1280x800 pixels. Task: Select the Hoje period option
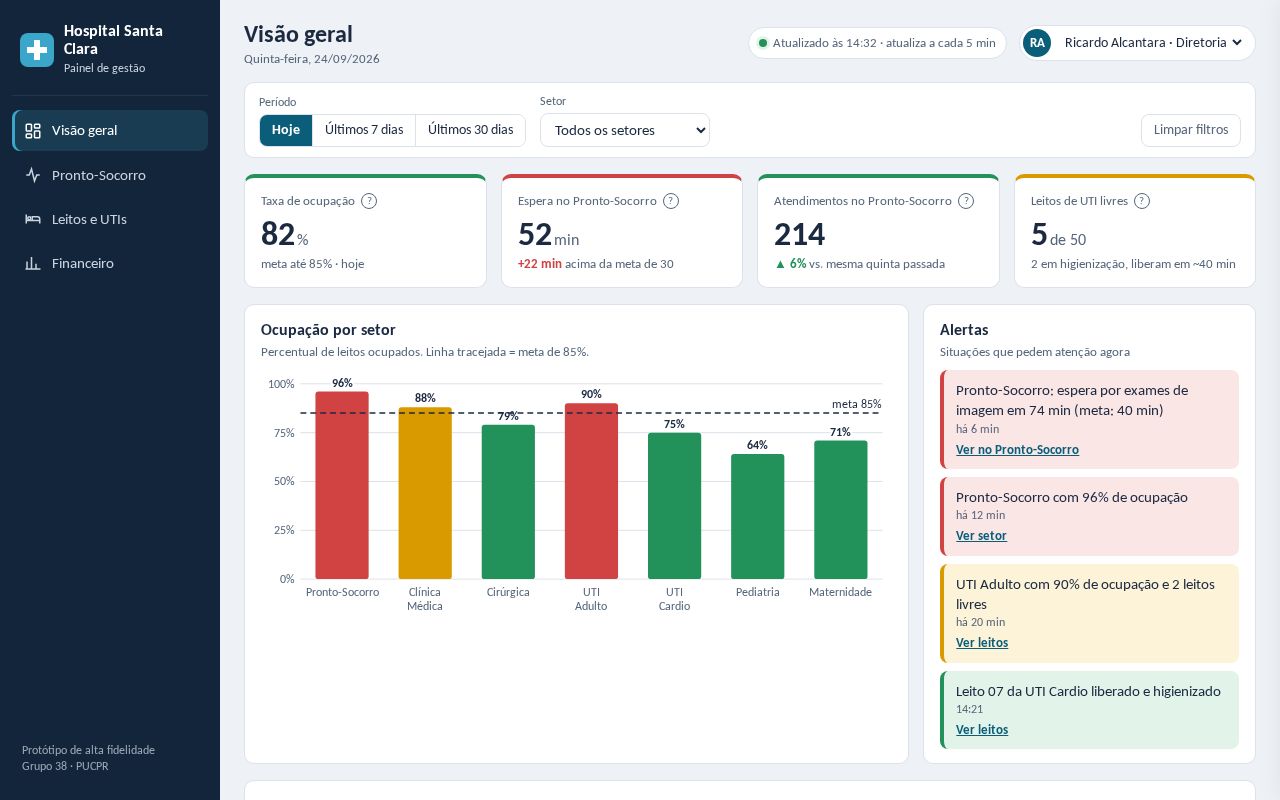click(x=286, y=130)
